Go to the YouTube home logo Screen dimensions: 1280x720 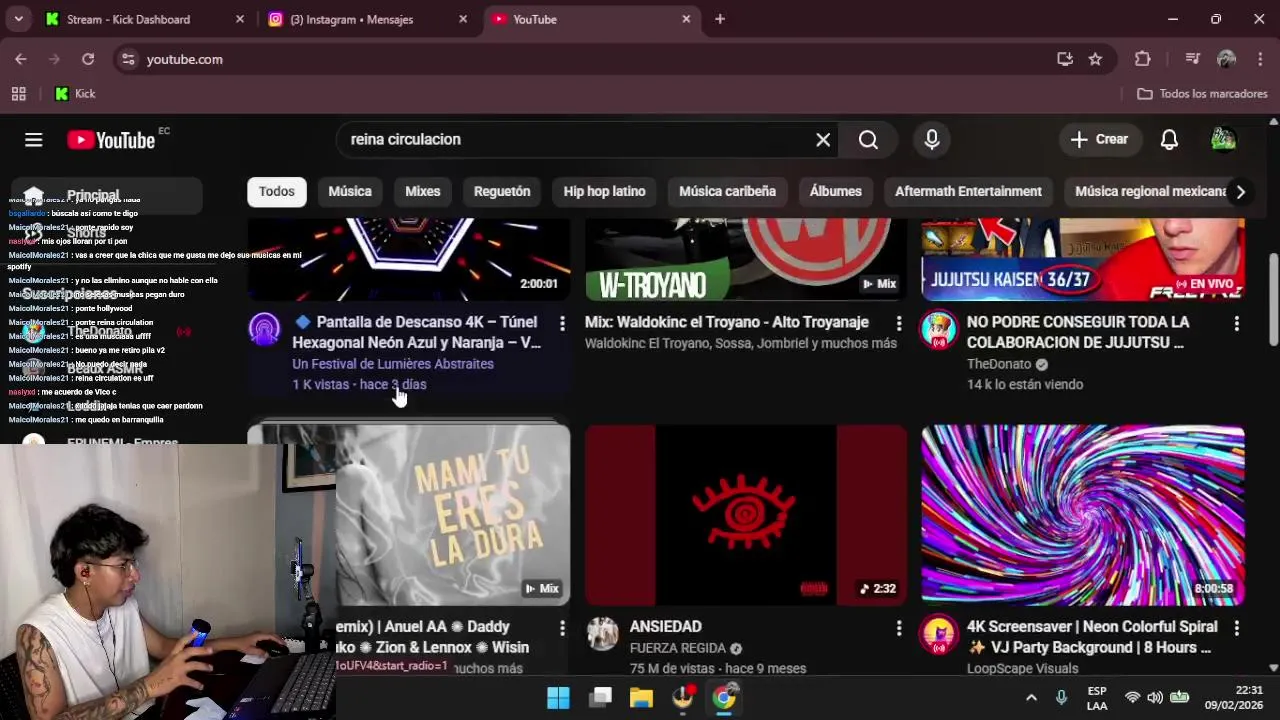(111, 140)
